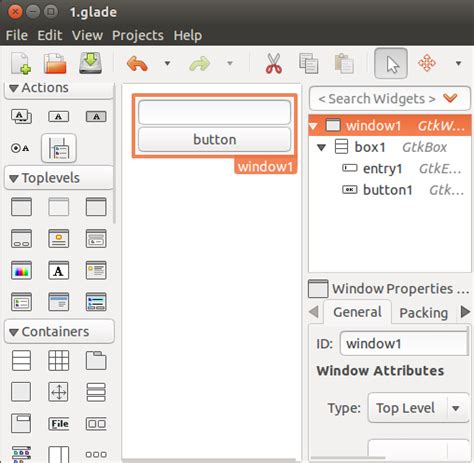
Task: Select the drag resize mode icon
Action: pos(427,63)
